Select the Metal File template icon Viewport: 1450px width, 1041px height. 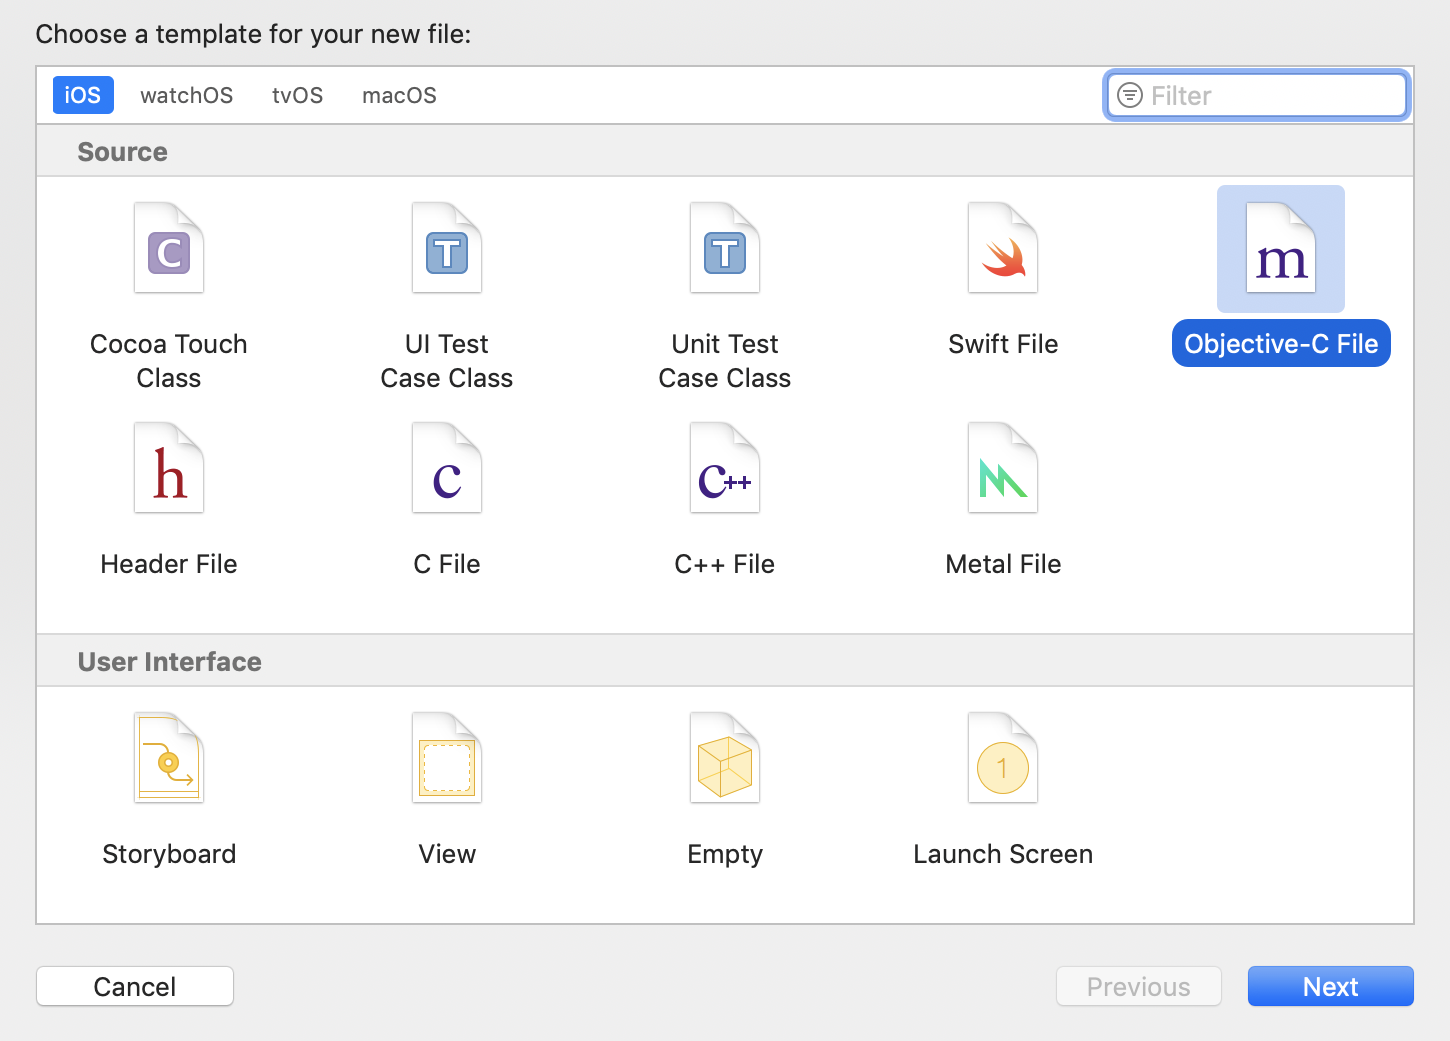[1003, 468]
